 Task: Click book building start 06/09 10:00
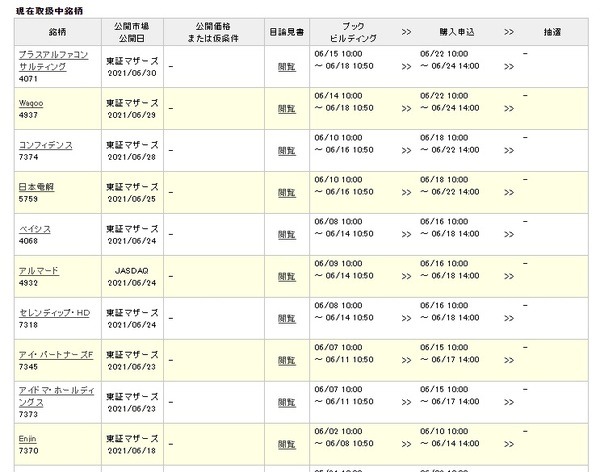(338, 263)
